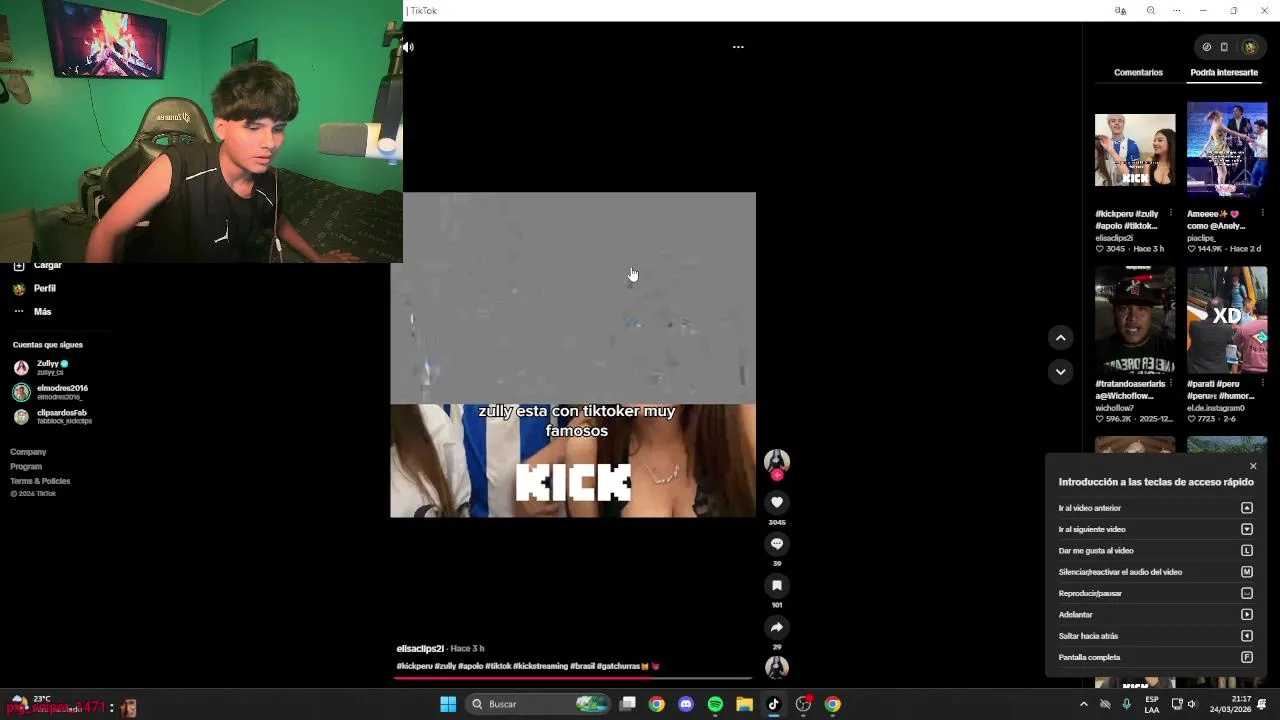Expand Terms & Policies footer section
This screenshot has height=720, width=1280.
click(40, 481)
